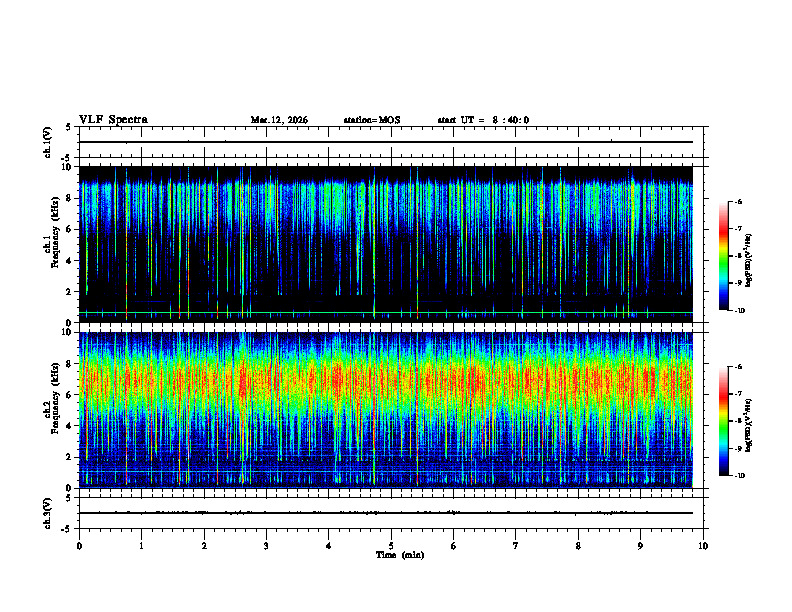Click the "3" tick on the time axis
This screenshot has width=792, height=612.
266,546
